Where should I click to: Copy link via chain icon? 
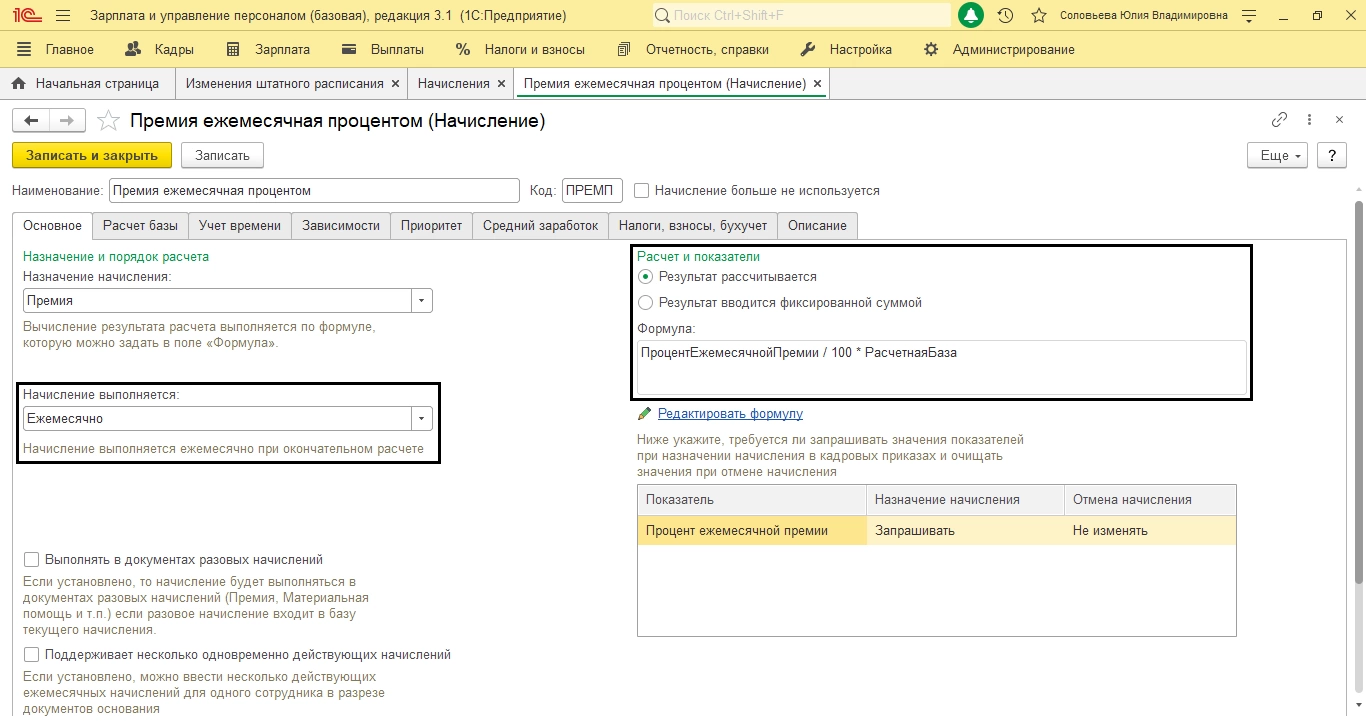point(1279,120)
